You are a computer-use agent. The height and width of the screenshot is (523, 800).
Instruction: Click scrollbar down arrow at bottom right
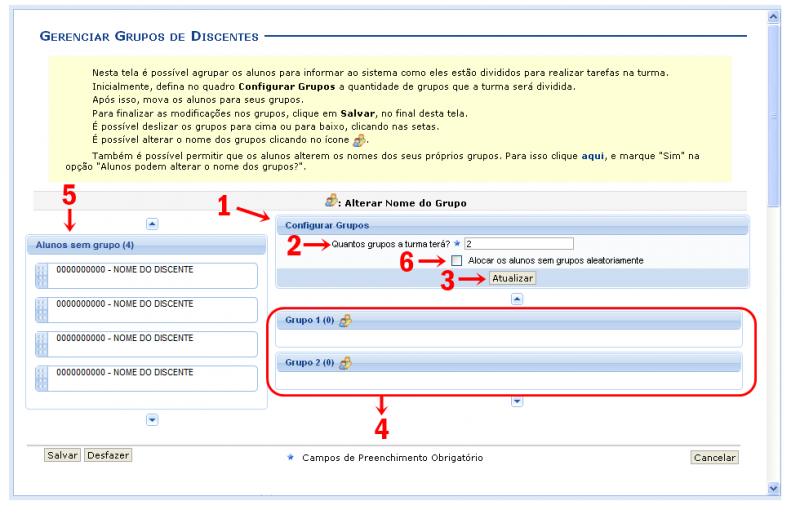pyautogui.click(x=773, y=488)
